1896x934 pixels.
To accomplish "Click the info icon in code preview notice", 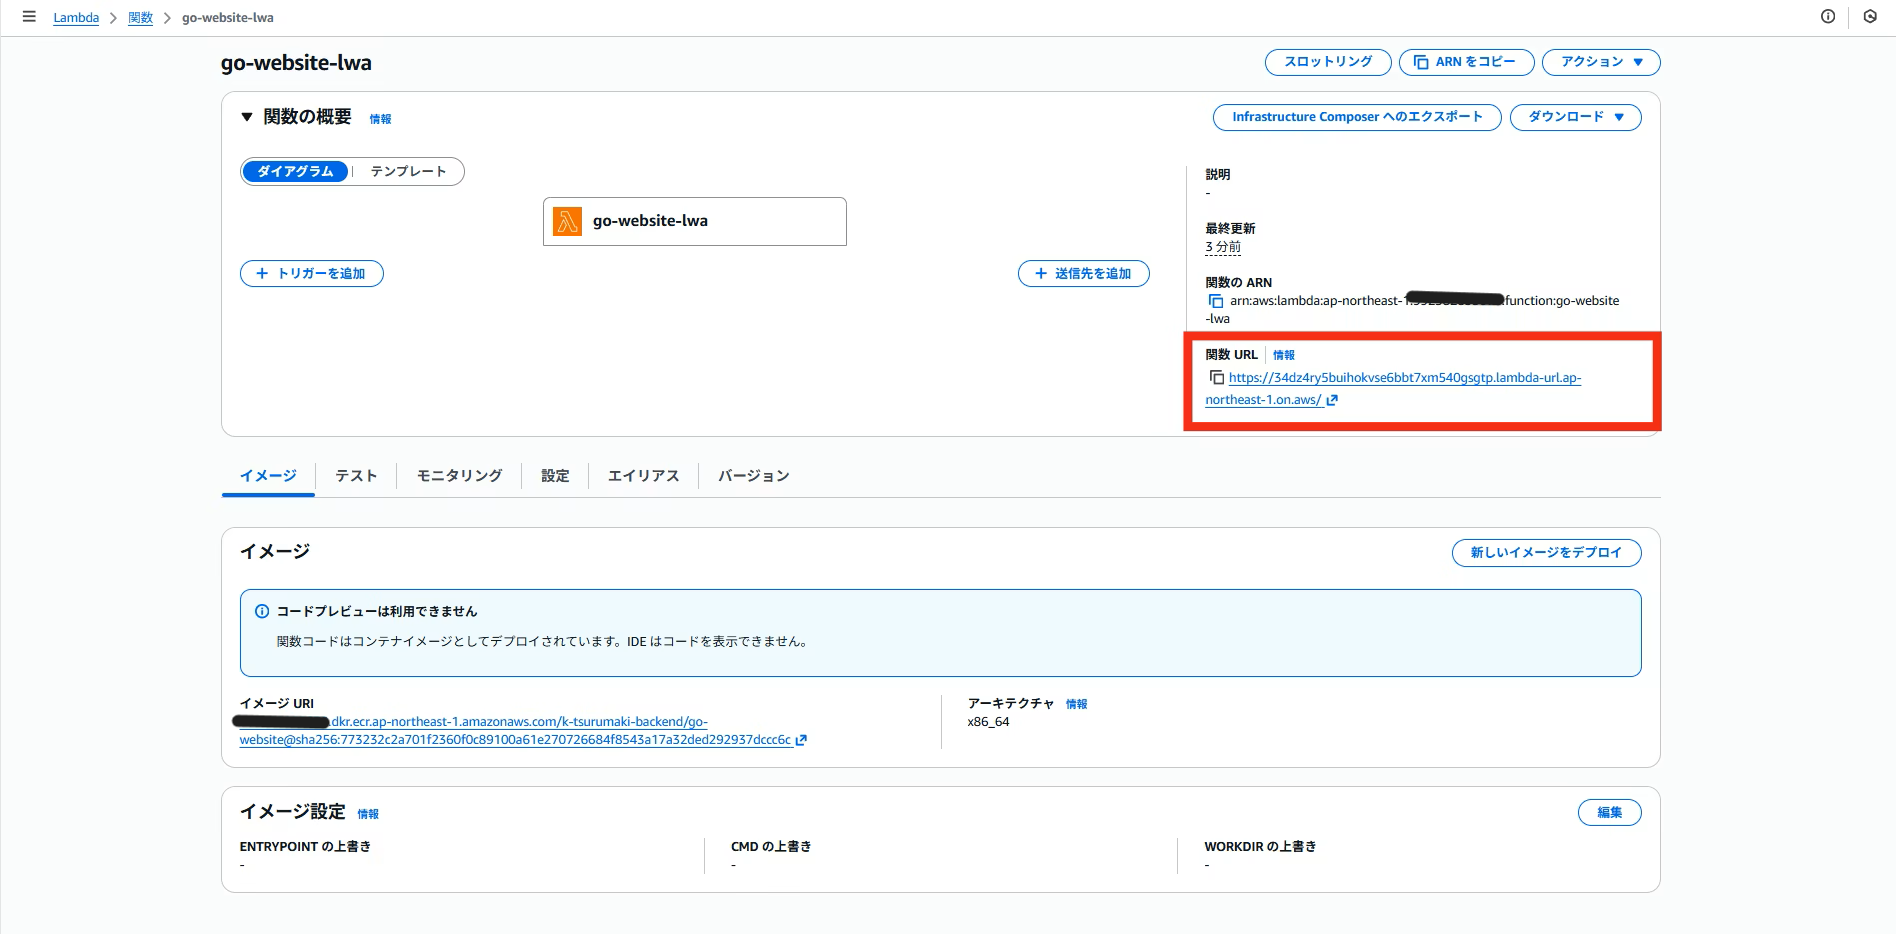I will (262, 611).
